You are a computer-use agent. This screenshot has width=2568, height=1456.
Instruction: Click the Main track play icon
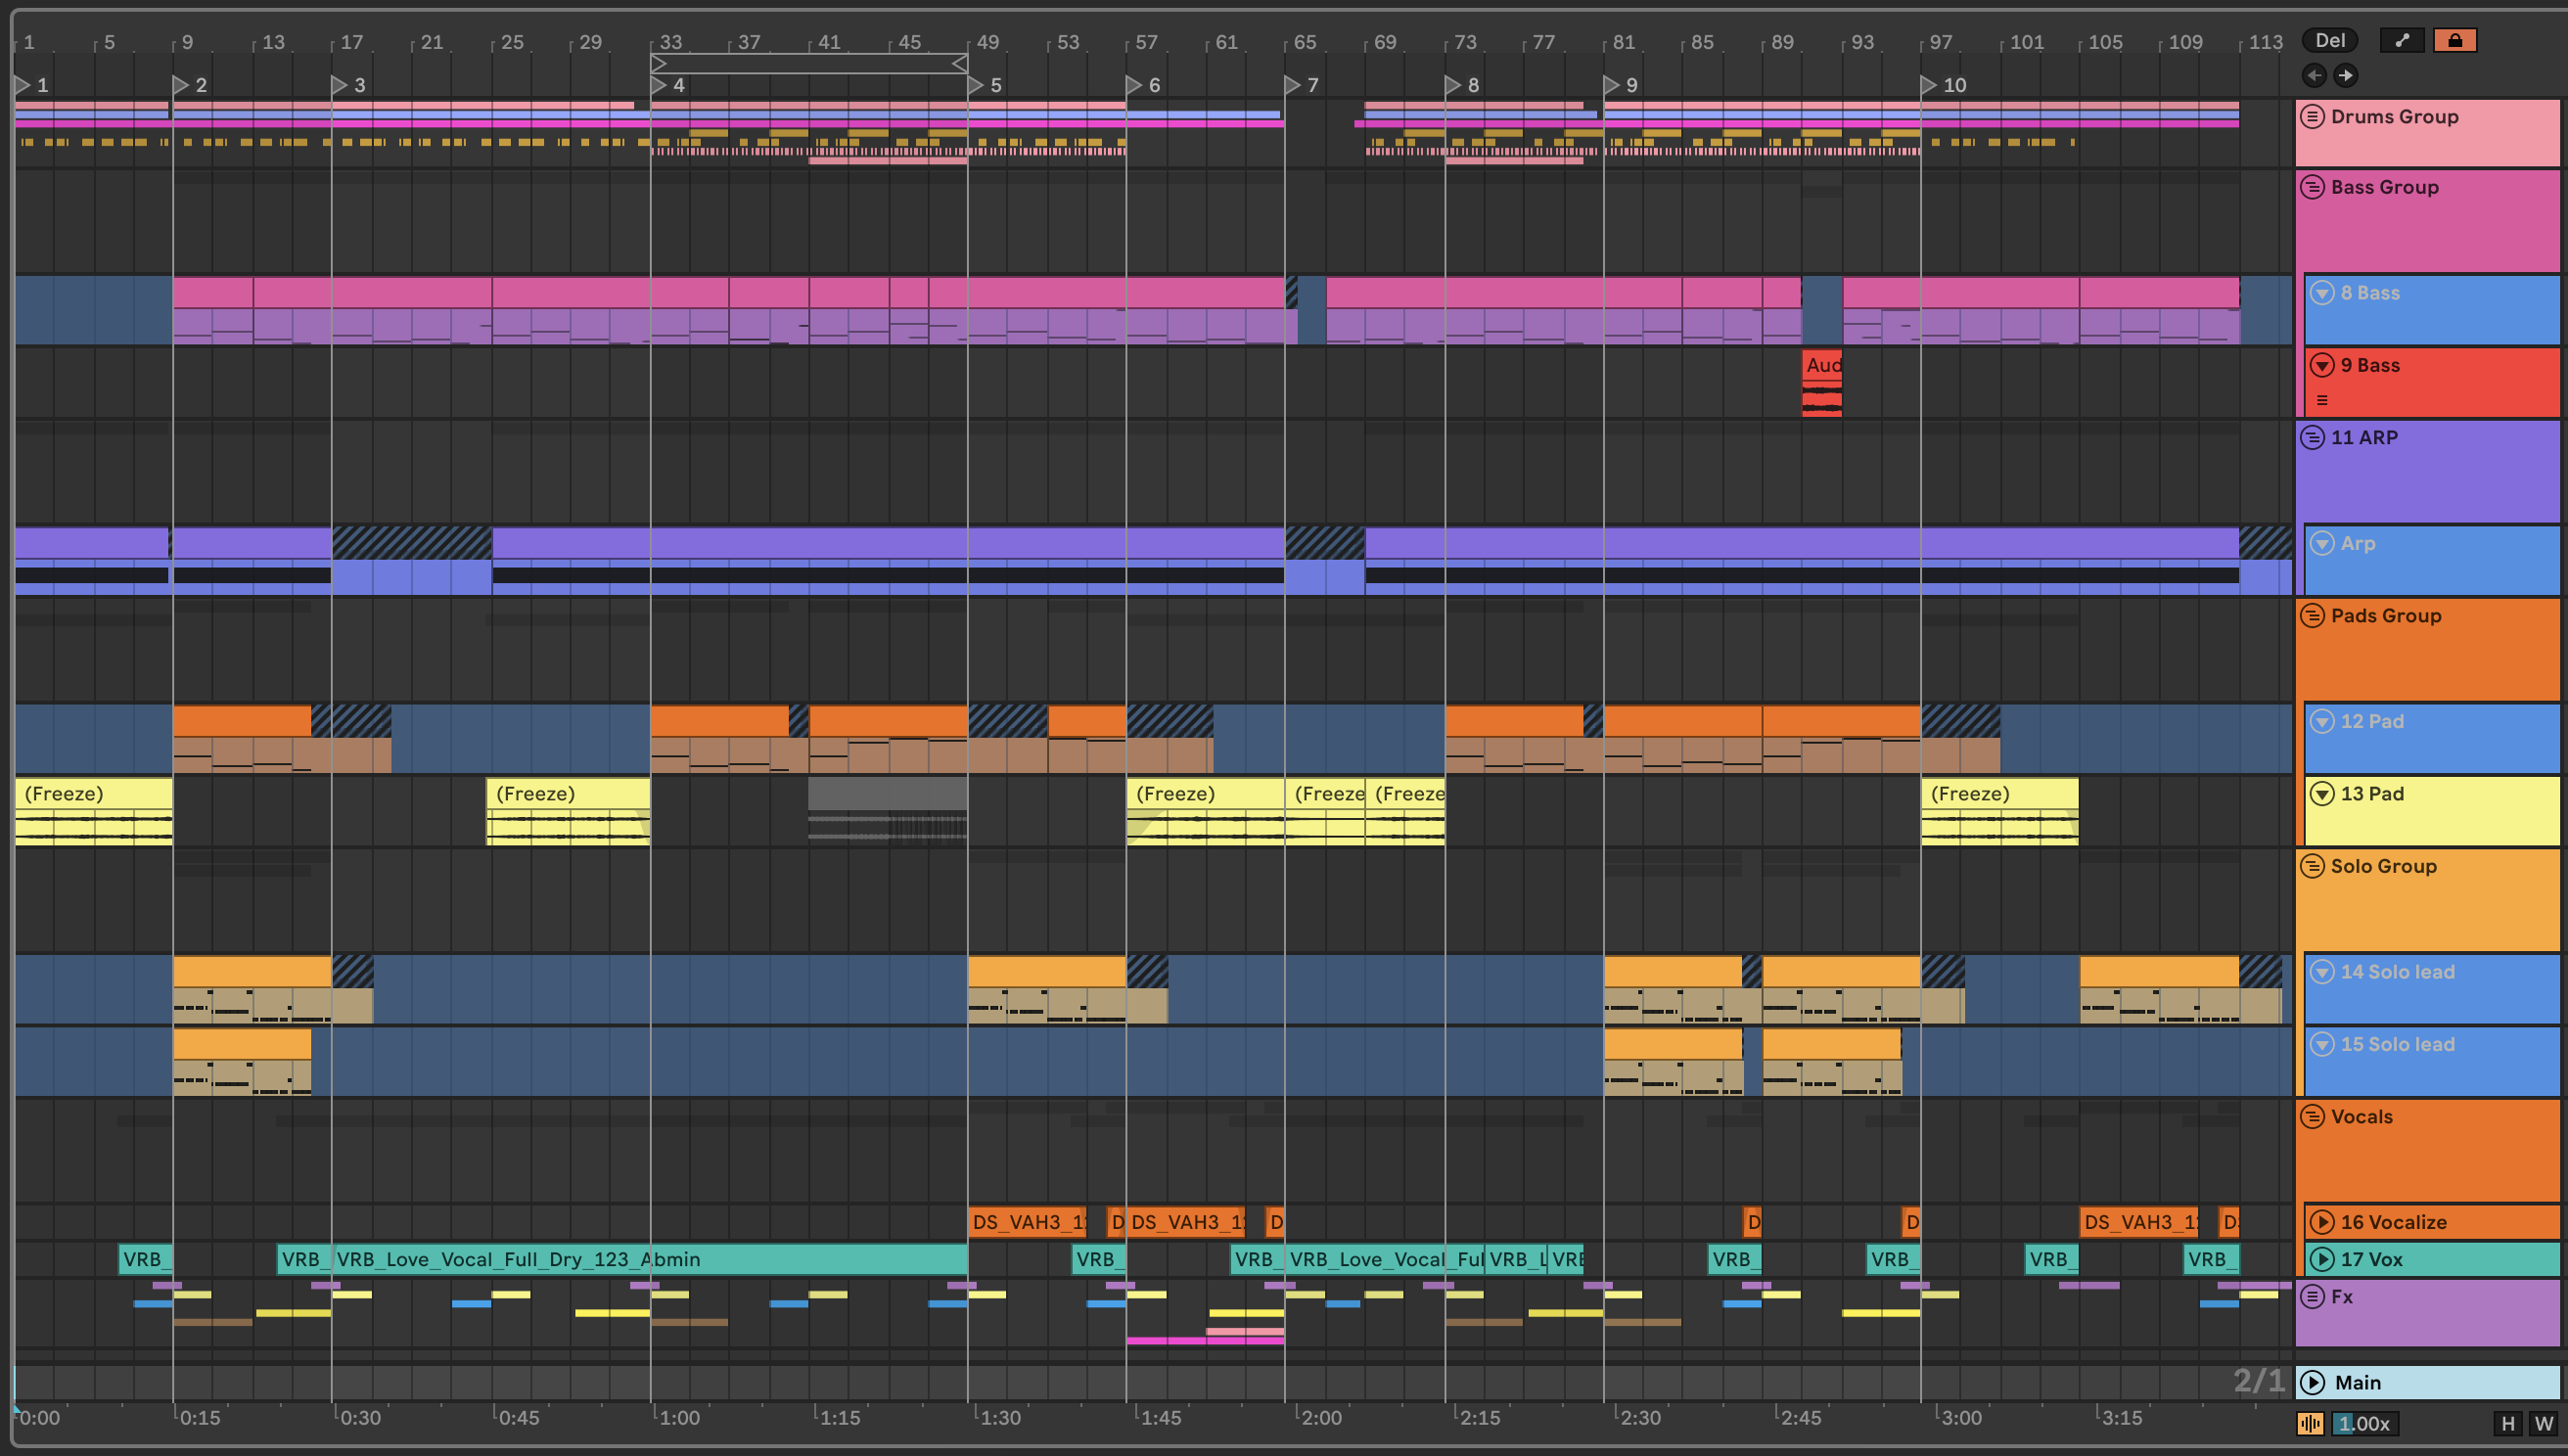pyautogui.click(x=2312, y=1382)
